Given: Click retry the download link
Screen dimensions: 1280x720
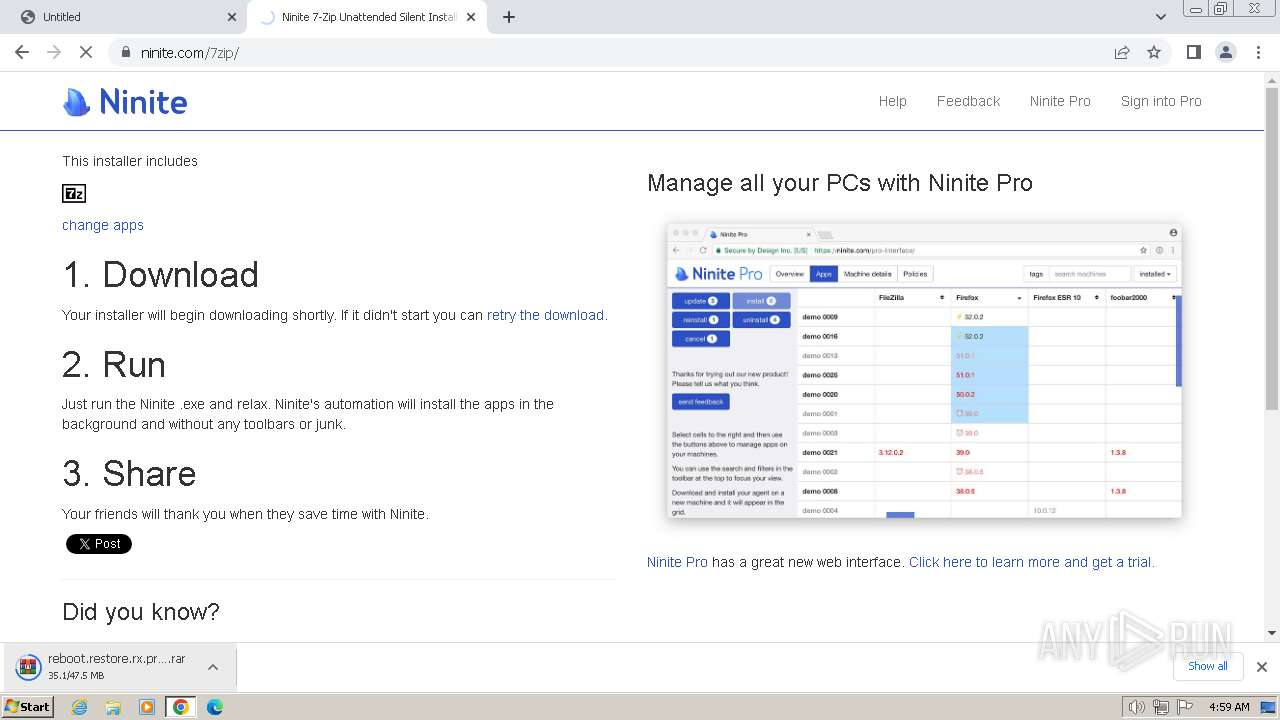Looking at the screenshot, I should coord(545,315).
